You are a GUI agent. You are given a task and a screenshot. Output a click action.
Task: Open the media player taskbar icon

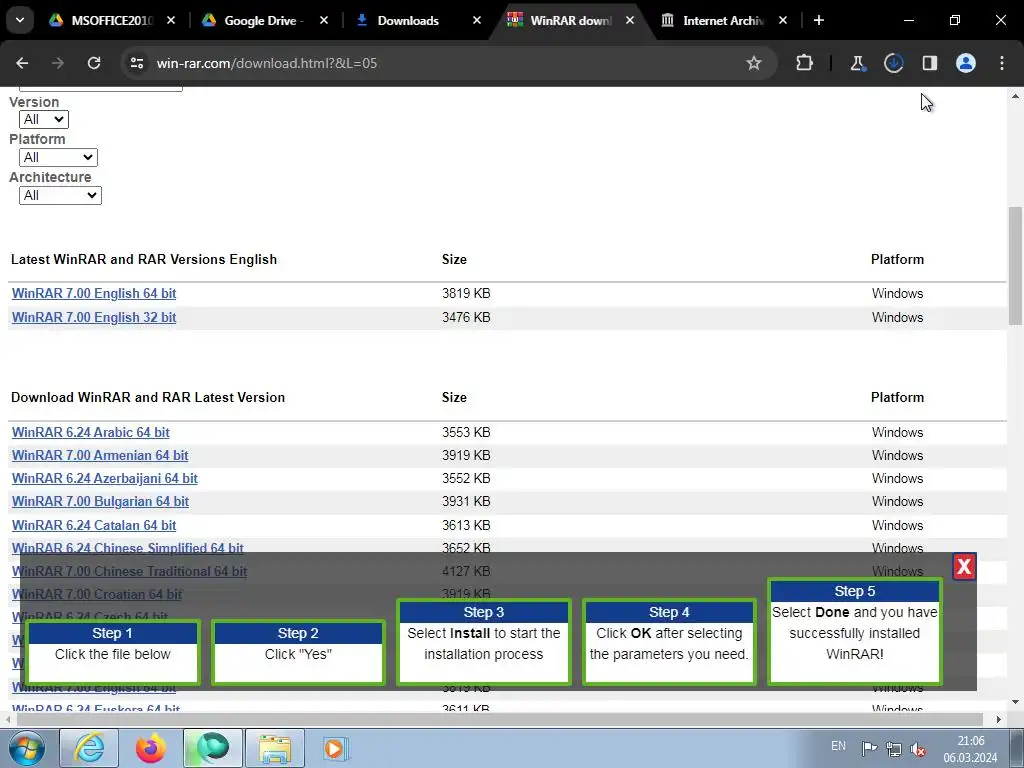pyautogui.click(x=336, y=748)
